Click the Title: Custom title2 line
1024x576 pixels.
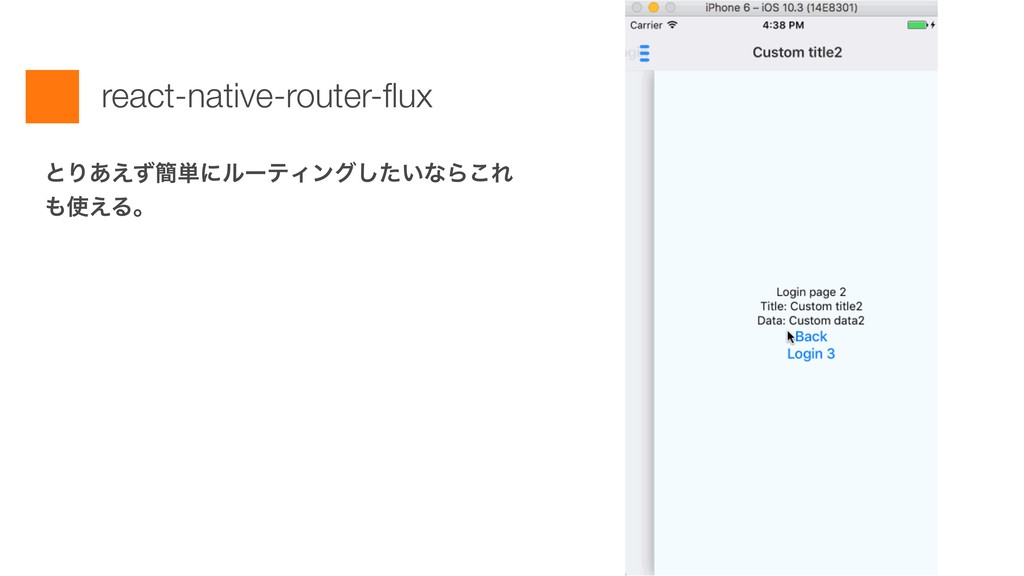tap(811, 306)
